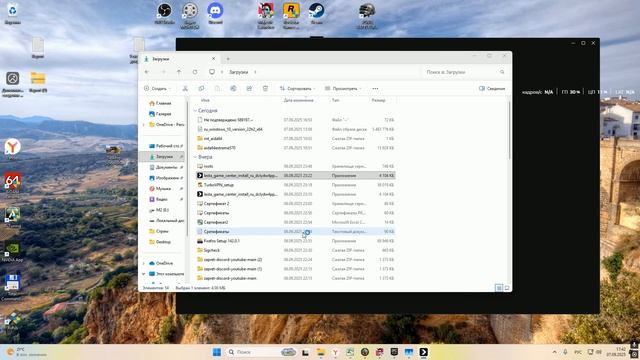The width and height of the screenshot is (640, 360).
Task: Open Документы in the navigation pane
Action: pos(163,167)
